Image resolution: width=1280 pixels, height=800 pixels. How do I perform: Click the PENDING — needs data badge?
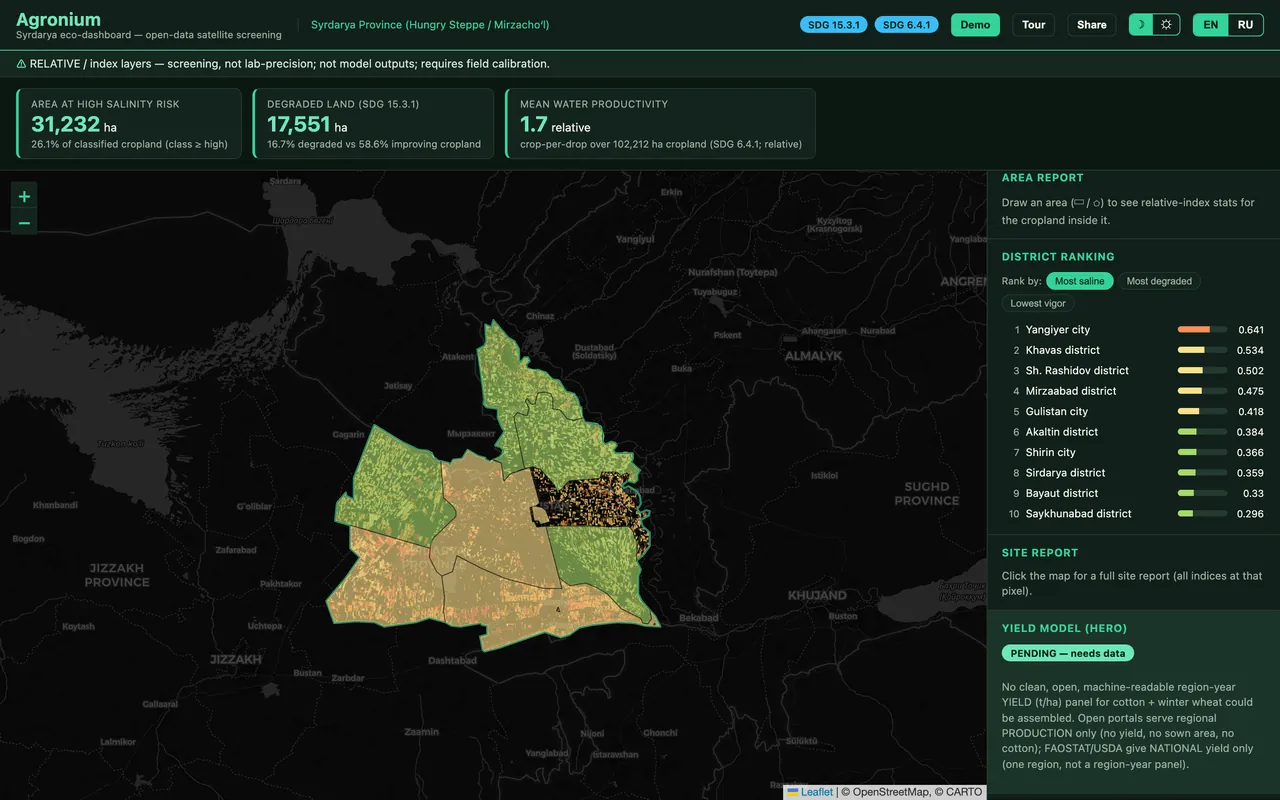click(x=1068, y=653)
